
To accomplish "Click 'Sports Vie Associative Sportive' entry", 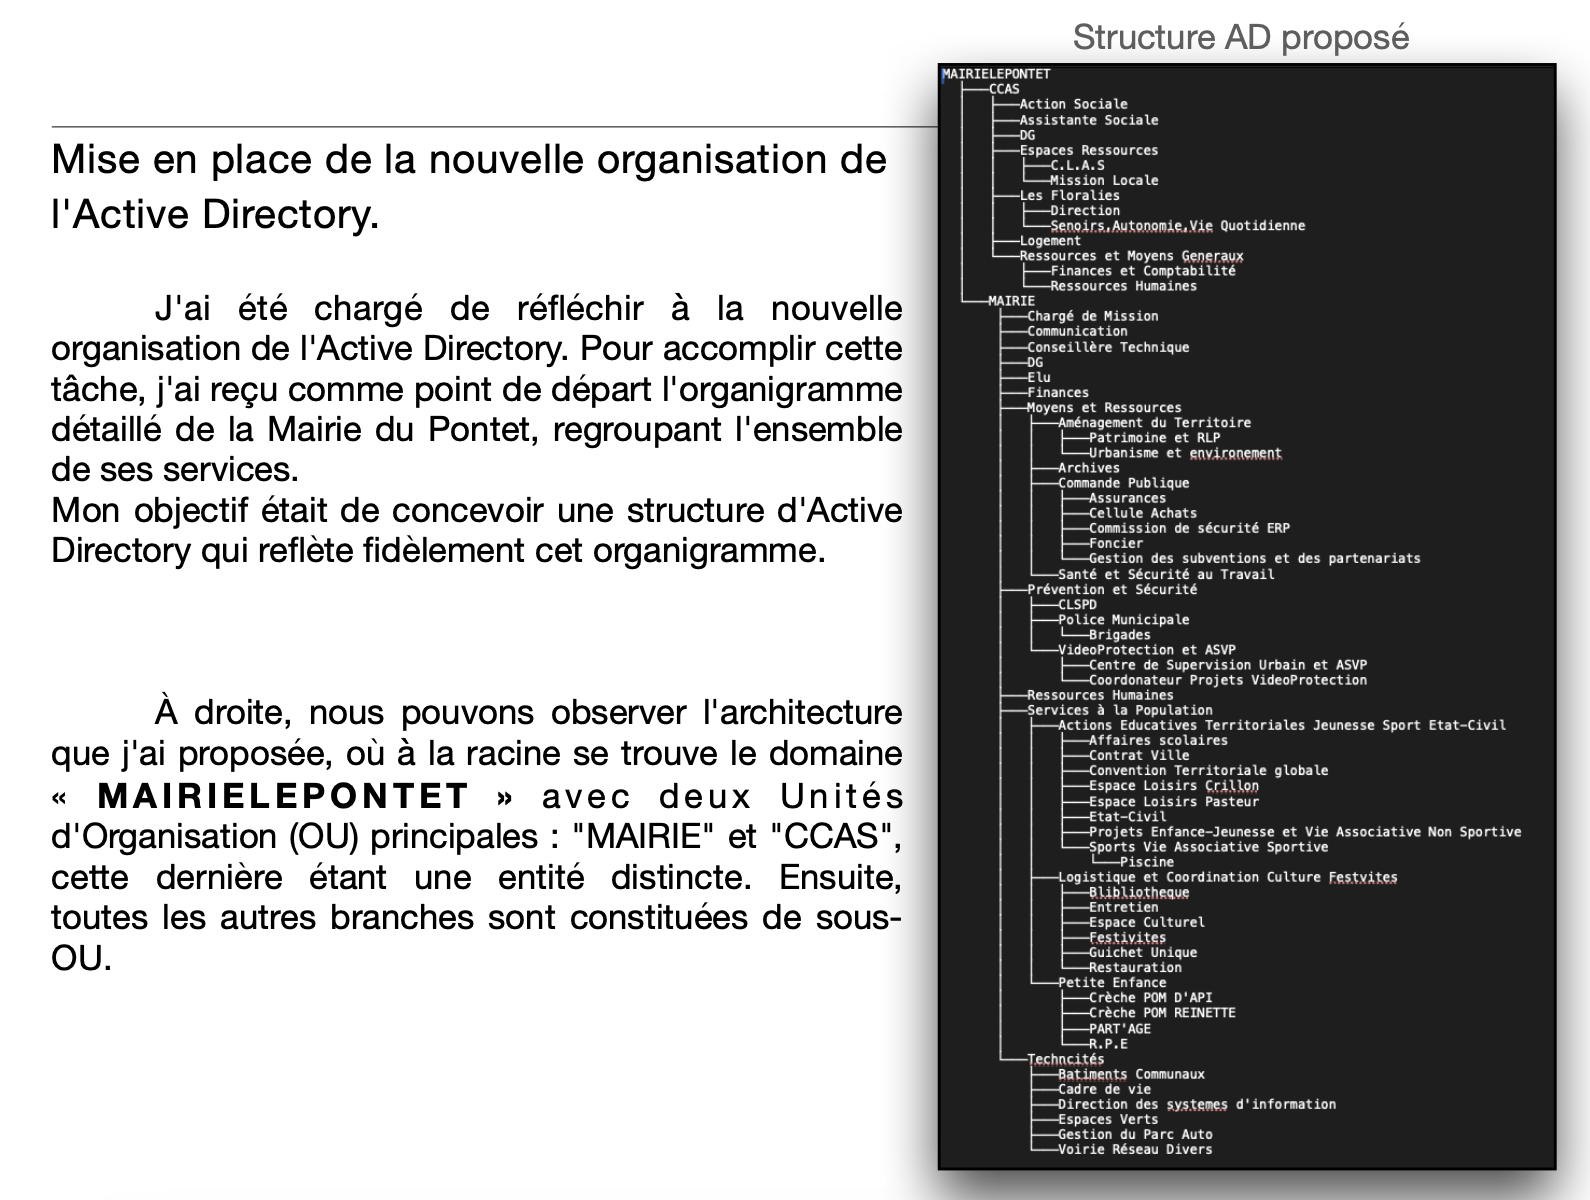I will coord(1209,847).
